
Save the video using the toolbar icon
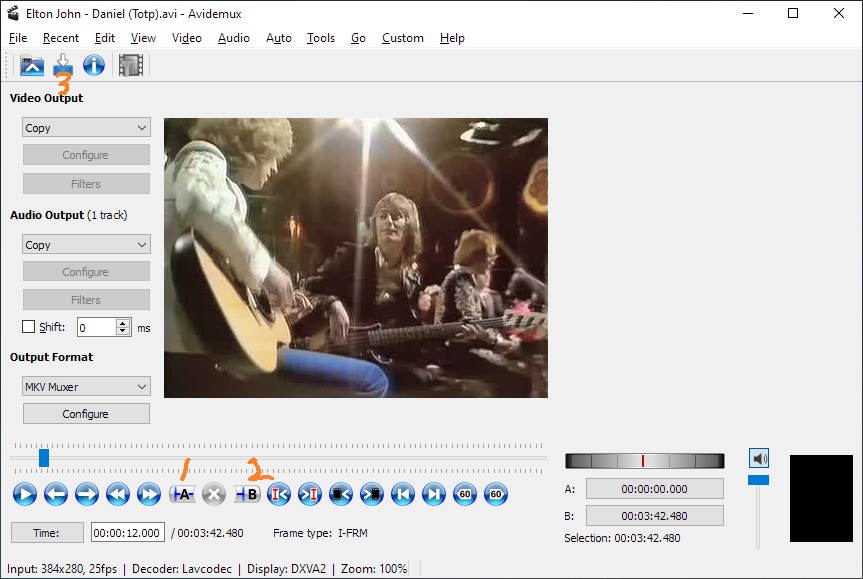pos(63,65)
